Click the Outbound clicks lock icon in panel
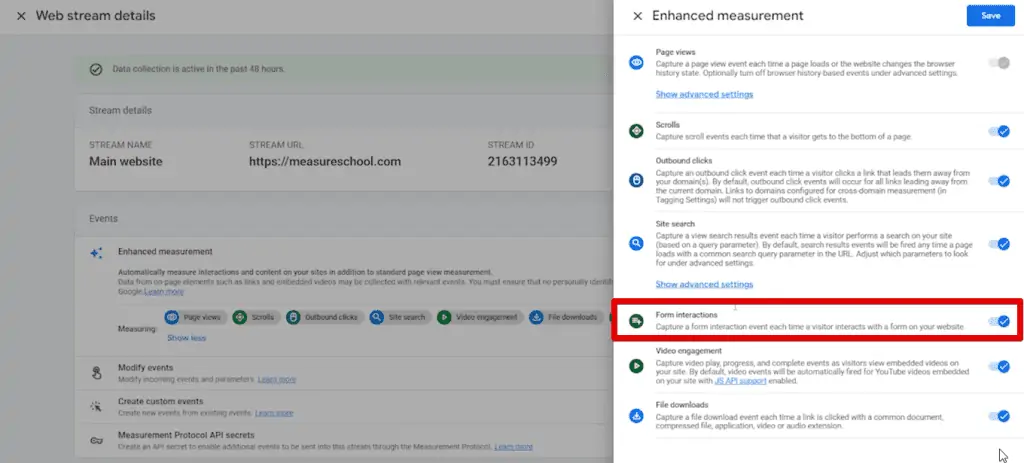1024x463 pixels. pyautogui.click(x=636, y=181)
